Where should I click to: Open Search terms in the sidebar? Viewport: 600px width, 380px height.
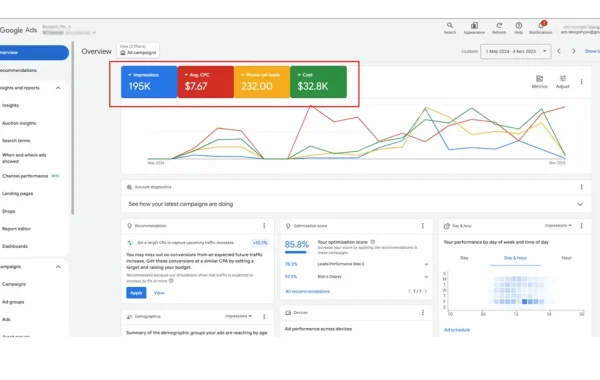pyautogui.click(x=16, y=141)
